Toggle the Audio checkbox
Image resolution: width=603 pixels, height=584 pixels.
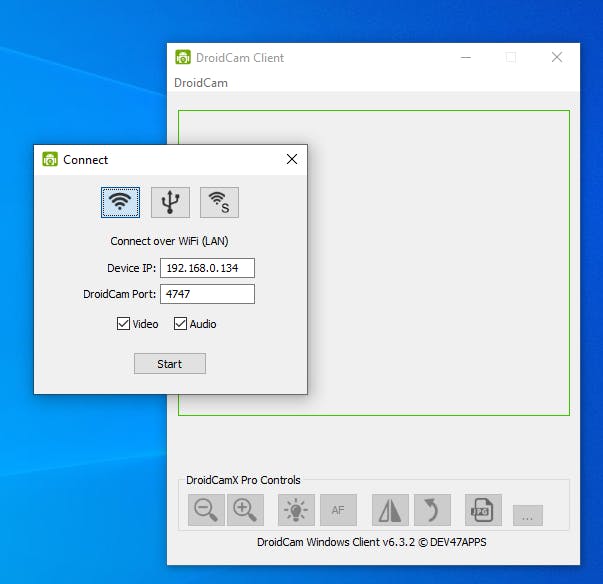click(x=180, y=324)
